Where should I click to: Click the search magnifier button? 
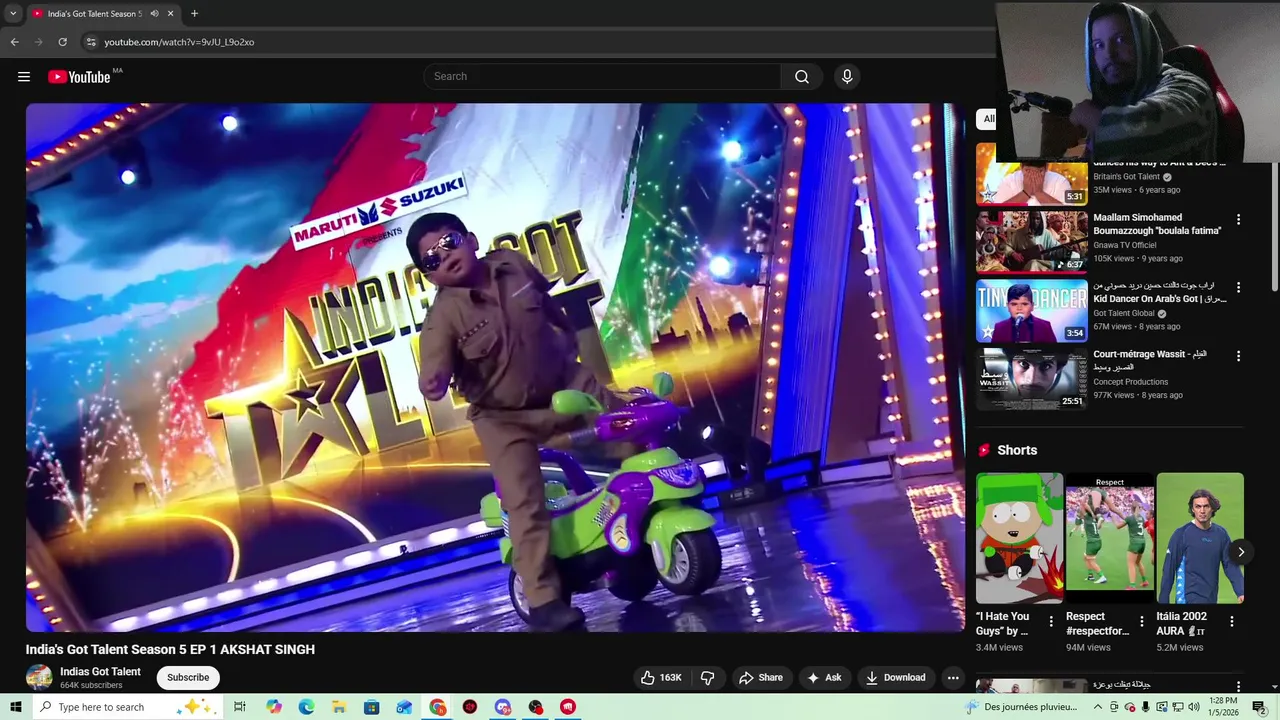(x=802, y=77)
